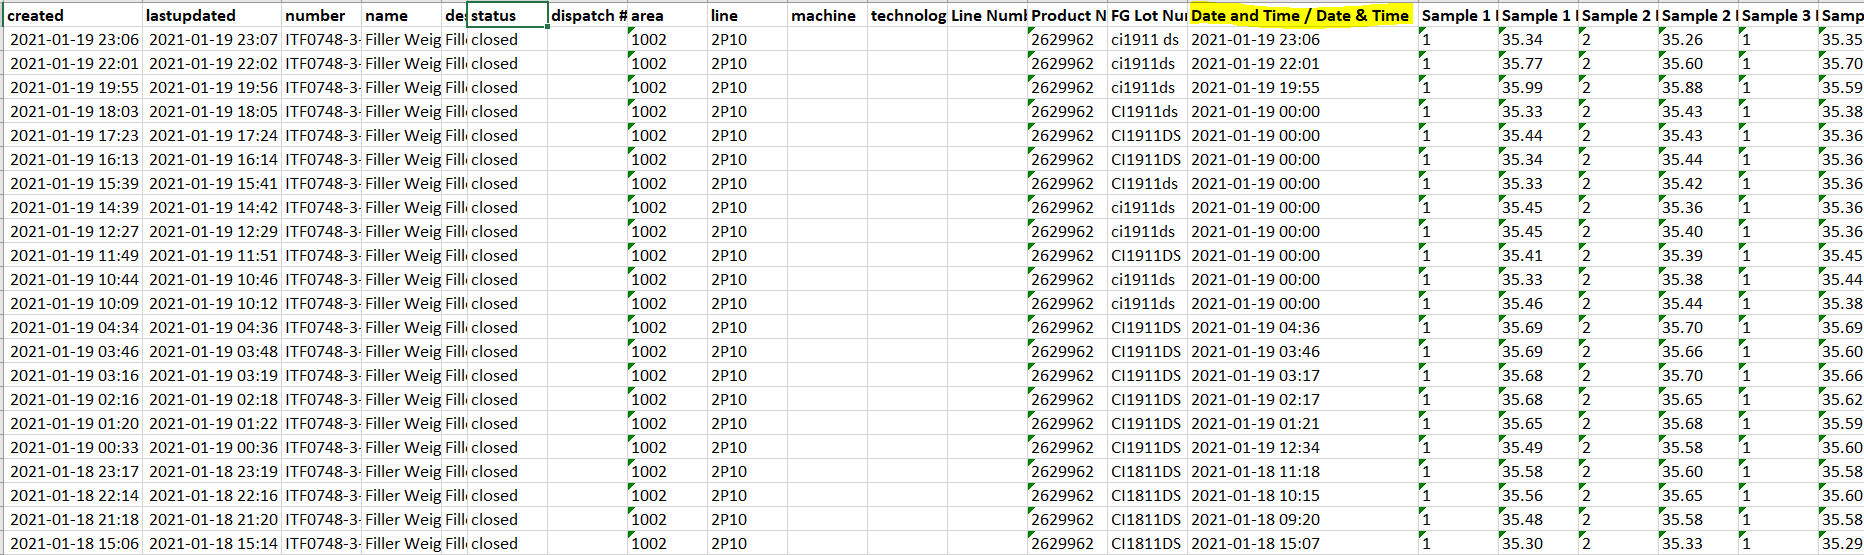Select FG Lot cell 'ci1911 ds'

tap(1147, 39)
